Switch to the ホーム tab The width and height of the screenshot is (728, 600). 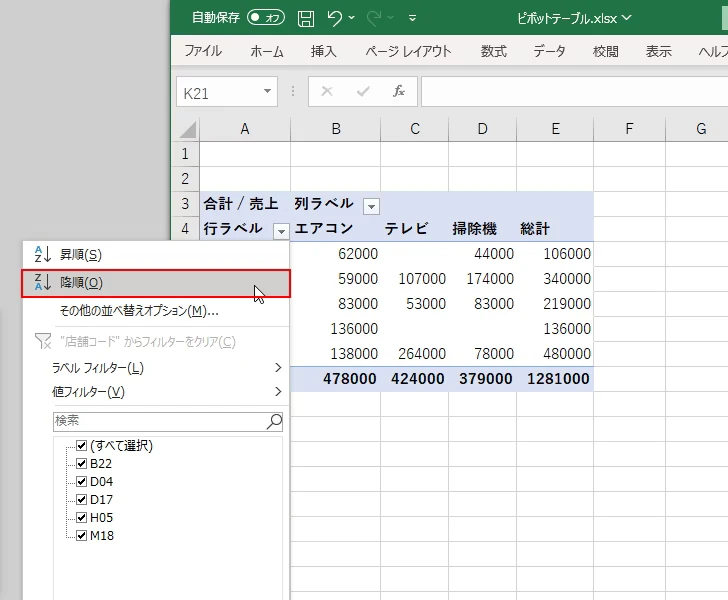(266, 51)
